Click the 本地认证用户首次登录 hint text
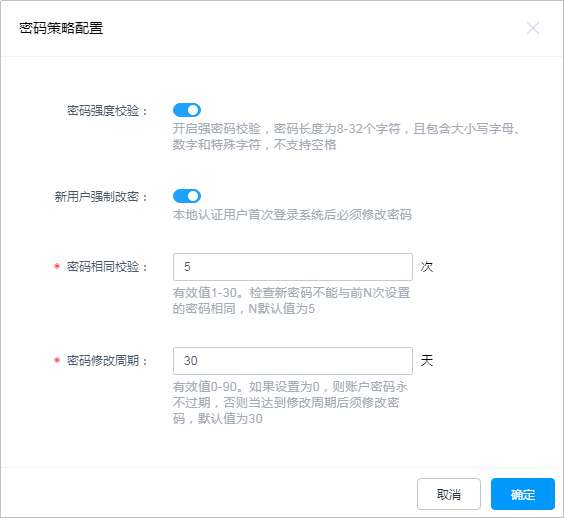The height and width of the screenshot is (518, 564). (292, 215)
